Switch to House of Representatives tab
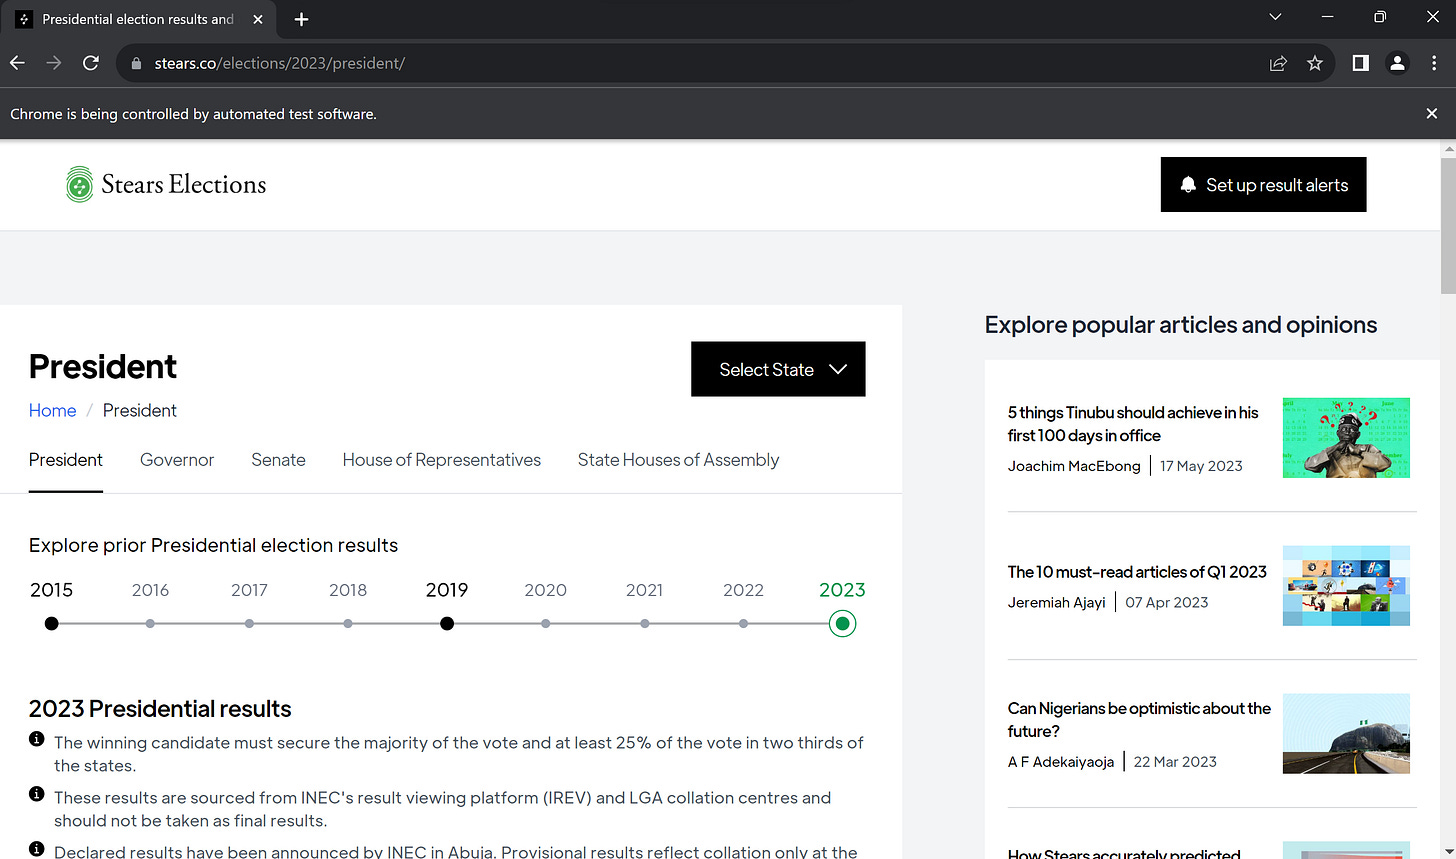 tap(442, 460)
